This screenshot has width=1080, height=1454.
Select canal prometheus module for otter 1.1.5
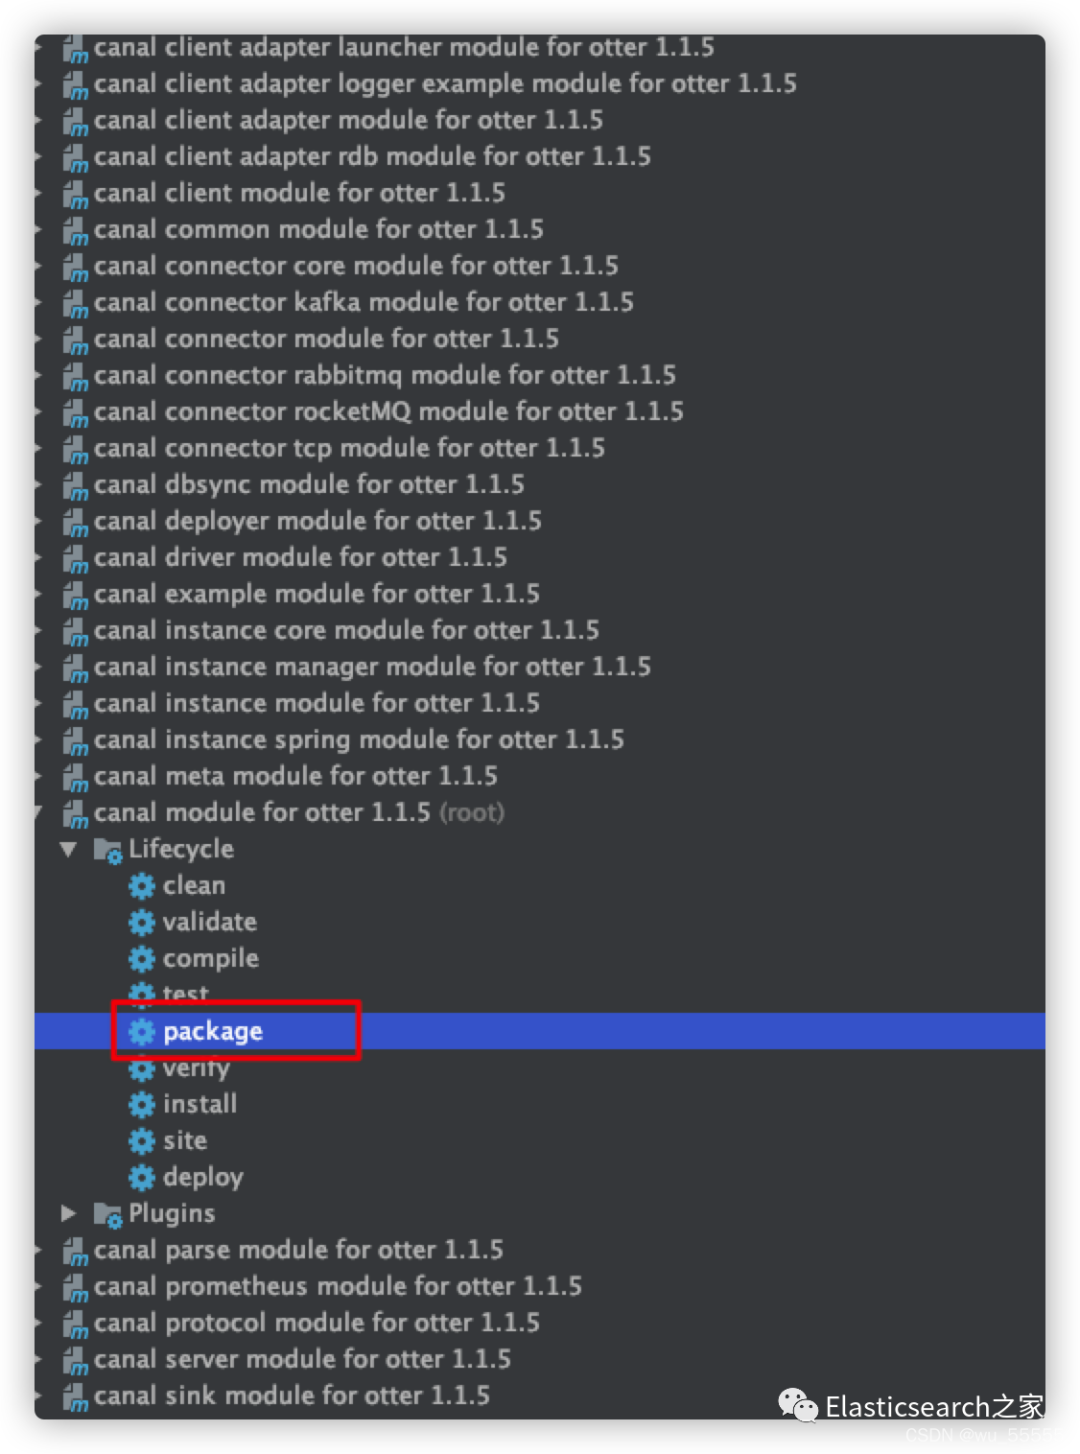click(x=540, y=1286)
